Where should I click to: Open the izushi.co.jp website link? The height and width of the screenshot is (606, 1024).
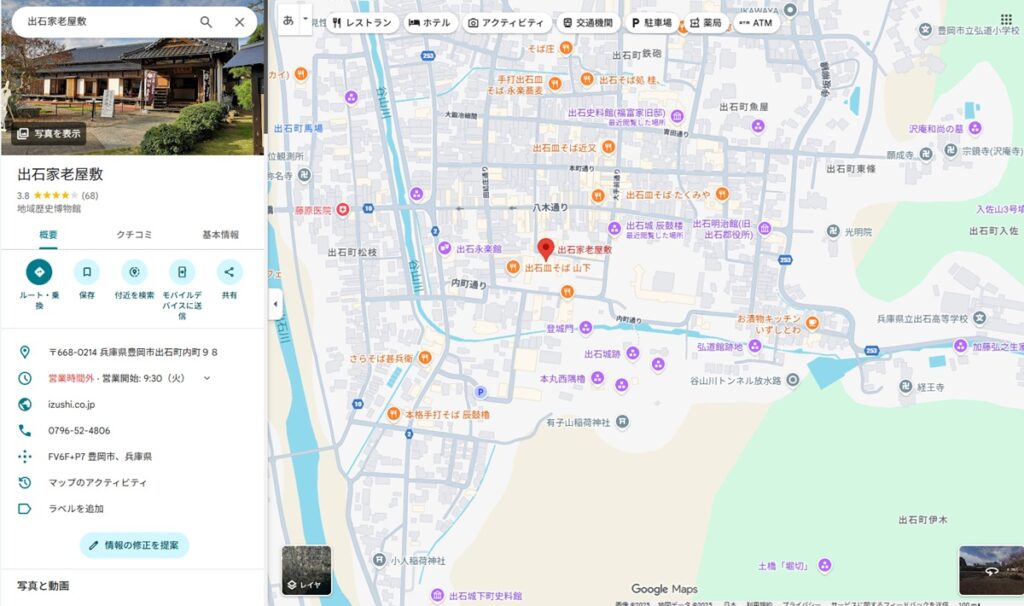[72, 405]
